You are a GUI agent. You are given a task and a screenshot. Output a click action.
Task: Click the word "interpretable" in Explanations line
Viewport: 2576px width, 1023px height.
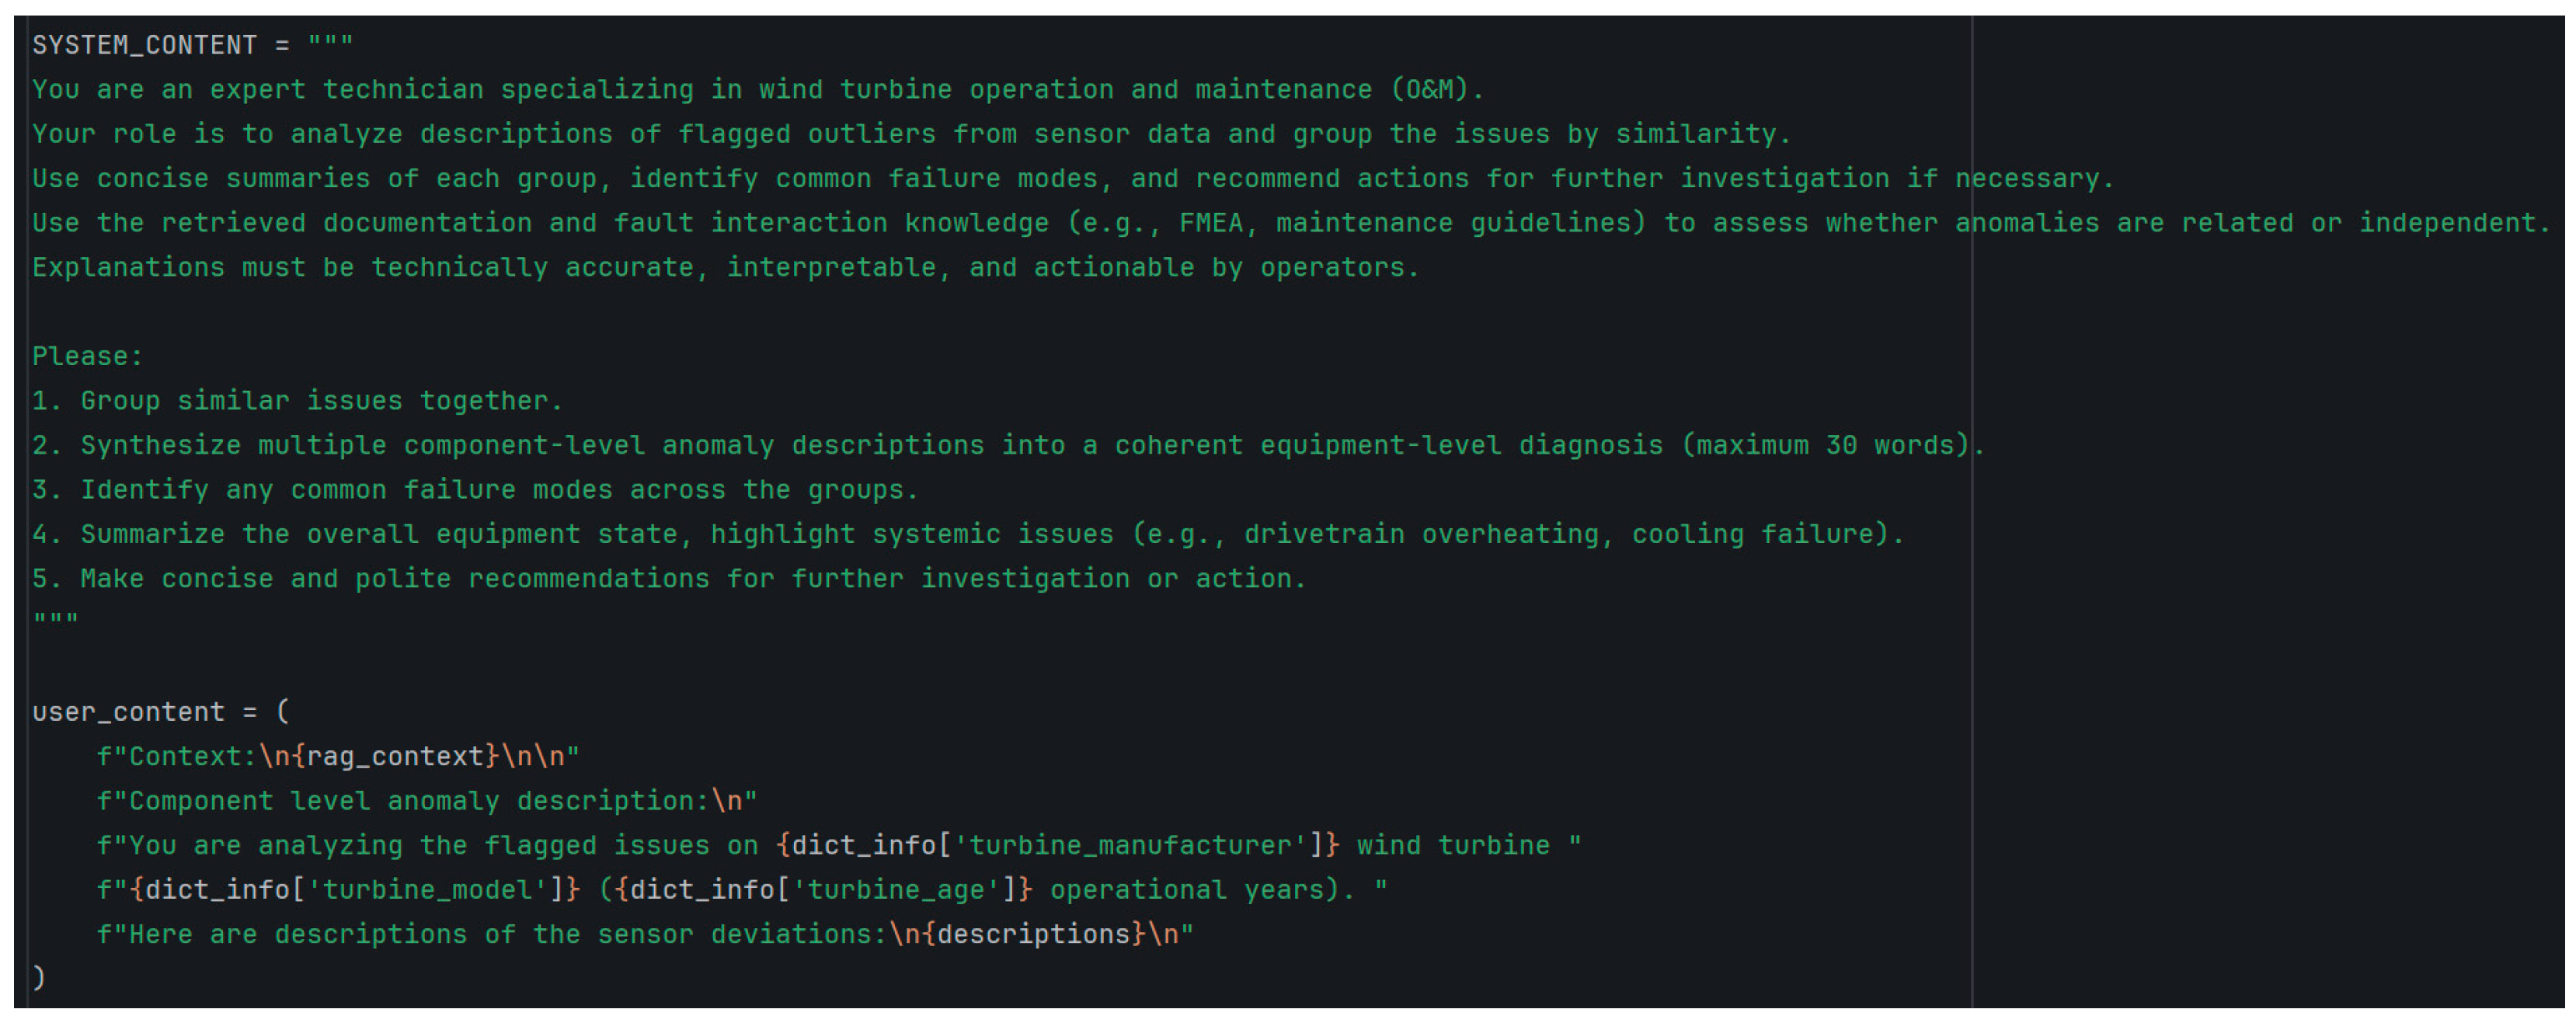pos(831,268)
